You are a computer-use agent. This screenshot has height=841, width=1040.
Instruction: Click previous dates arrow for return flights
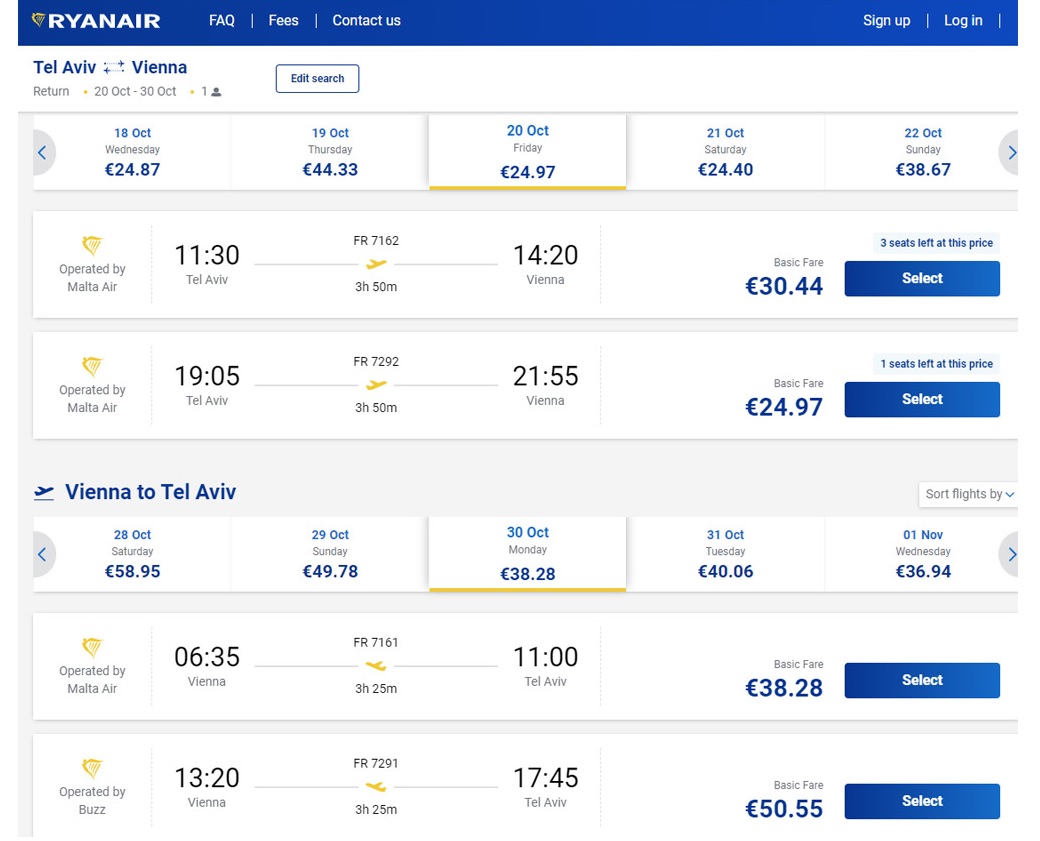[x=43, y=555]
